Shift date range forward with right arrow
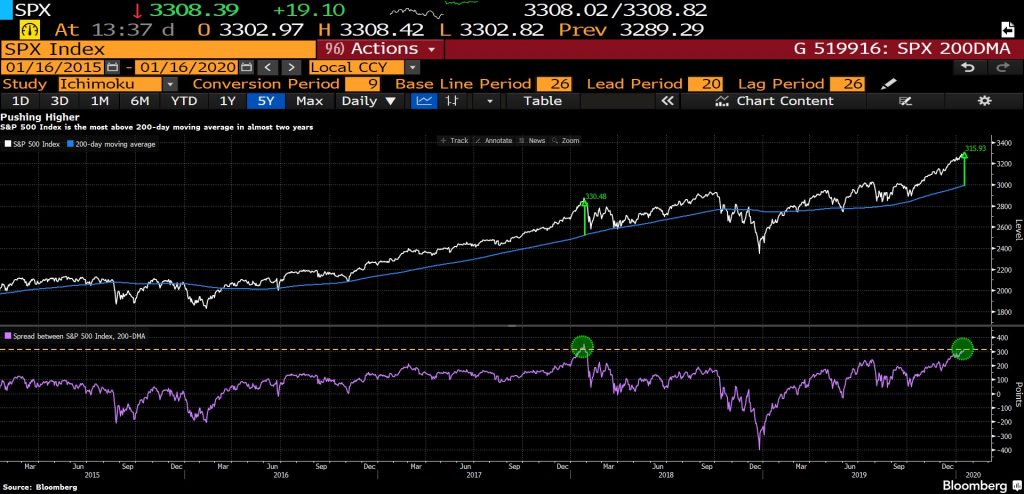Viewport: 1024px width, 494px height. pyautogui.click(x=292, y=67)
